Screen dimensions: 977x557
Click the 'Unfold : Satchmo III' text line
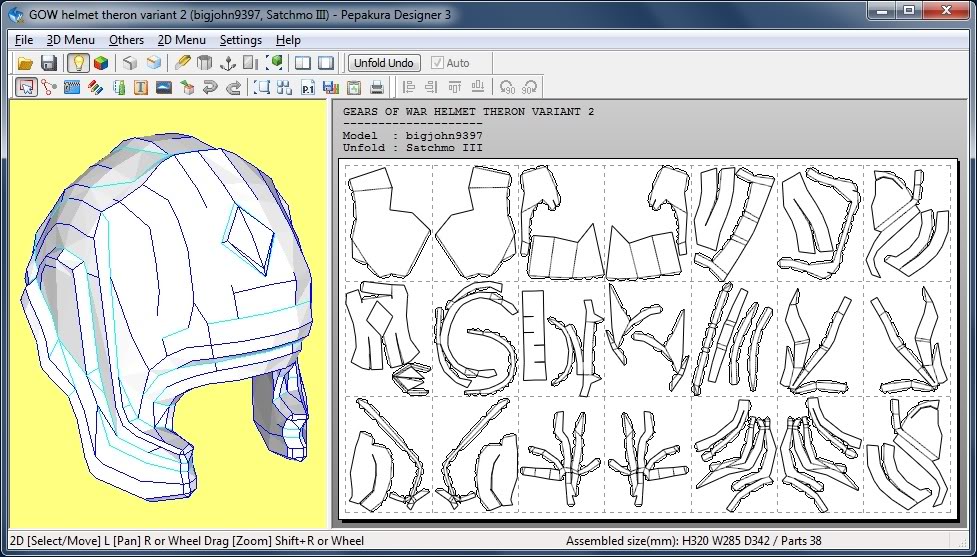pos(412,148)
